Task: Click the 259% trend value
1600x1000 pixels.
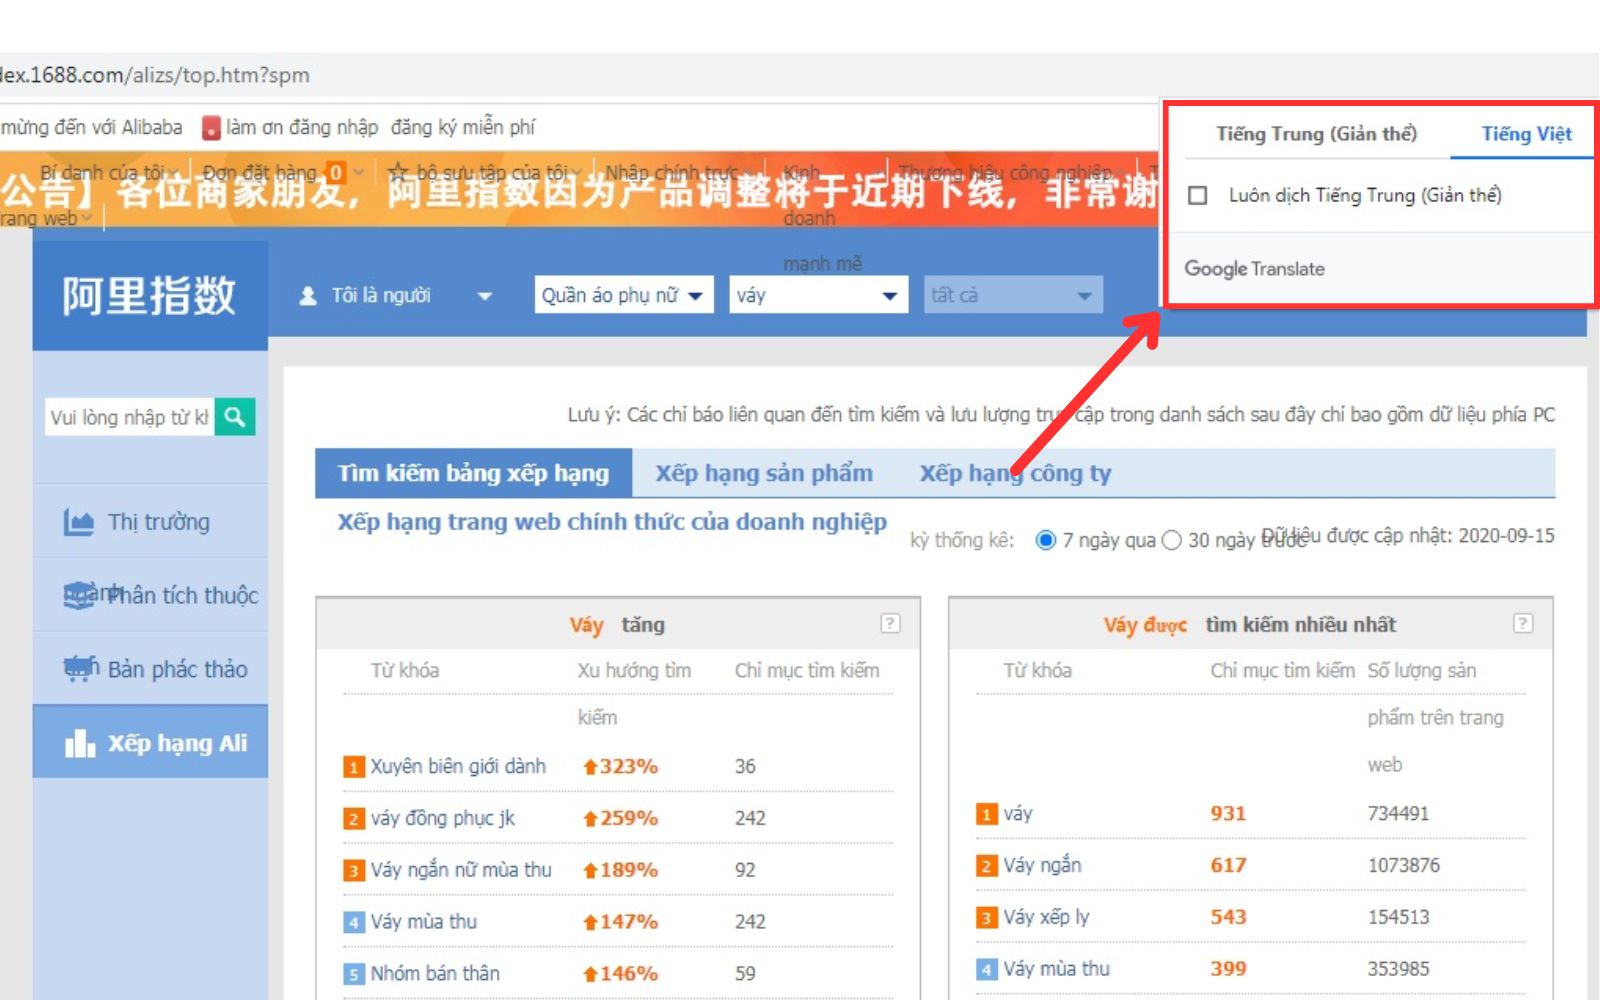Action: point(629,818)
